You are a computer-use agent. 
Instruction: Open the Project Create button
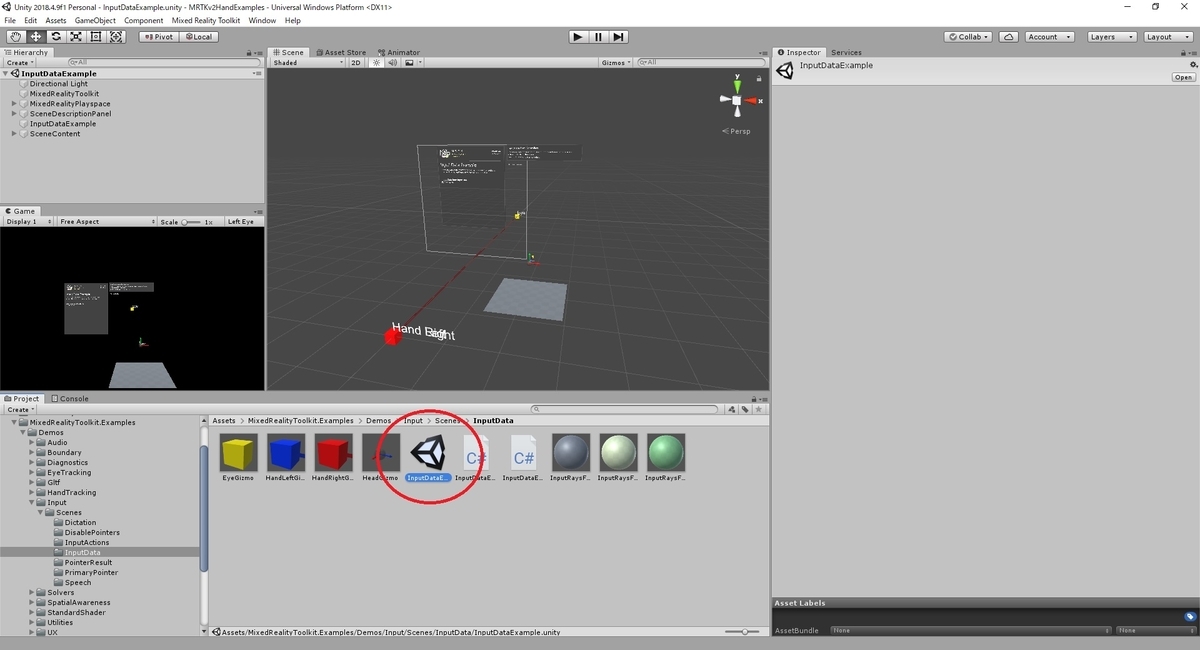[x=20, y=409]
